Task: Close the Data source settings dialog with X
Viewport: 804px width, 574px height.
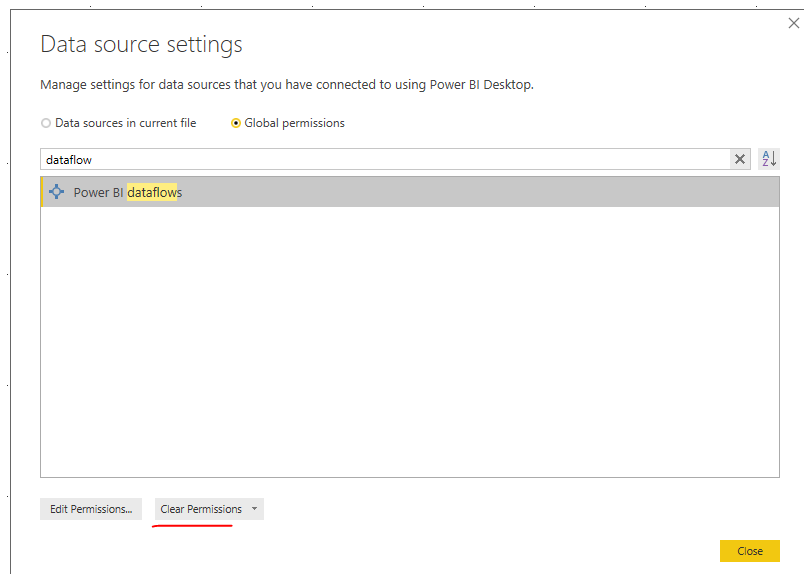Action: pyautogui.click(x=794, y=23)
